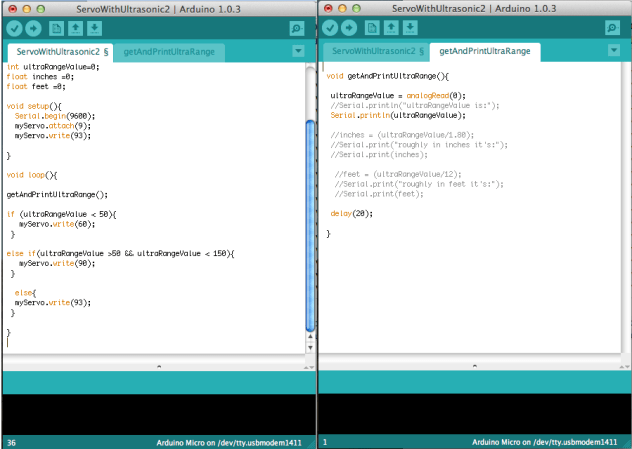Image resolution: width=632 pixels, height=449 pixels.
Task: Click Open sketch icon in left window
Action: pos(76,28)
